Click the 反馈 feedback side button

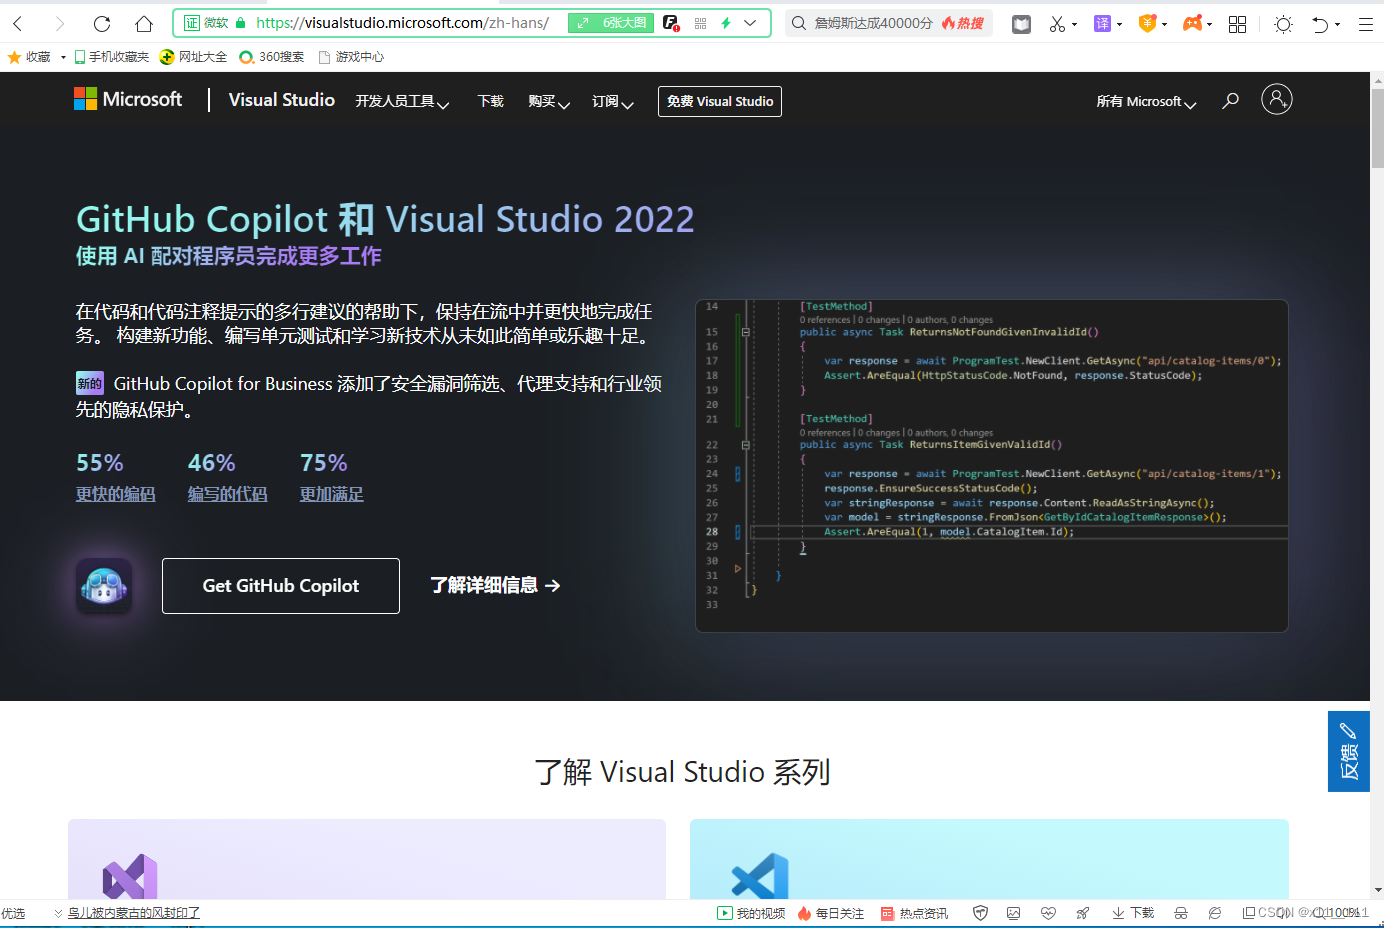[1349, 751]
